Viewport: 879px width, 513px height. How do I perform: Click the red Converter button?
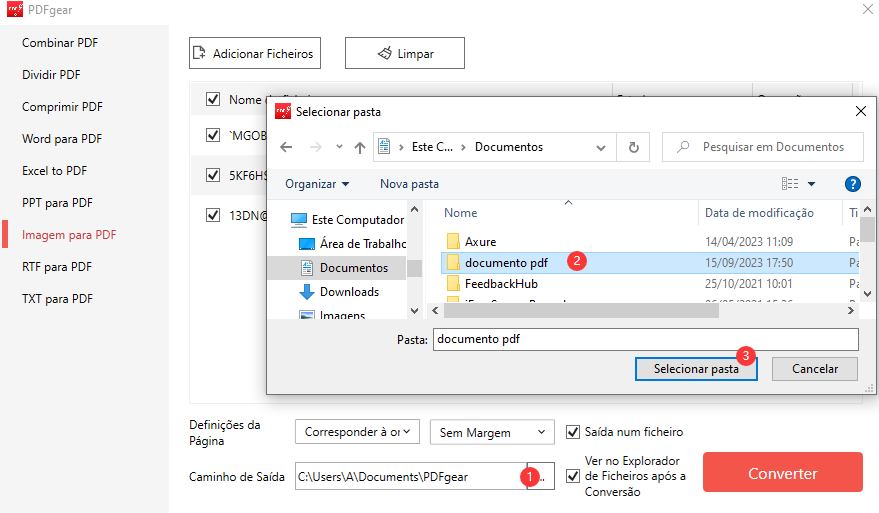click(x=783, y=473)
